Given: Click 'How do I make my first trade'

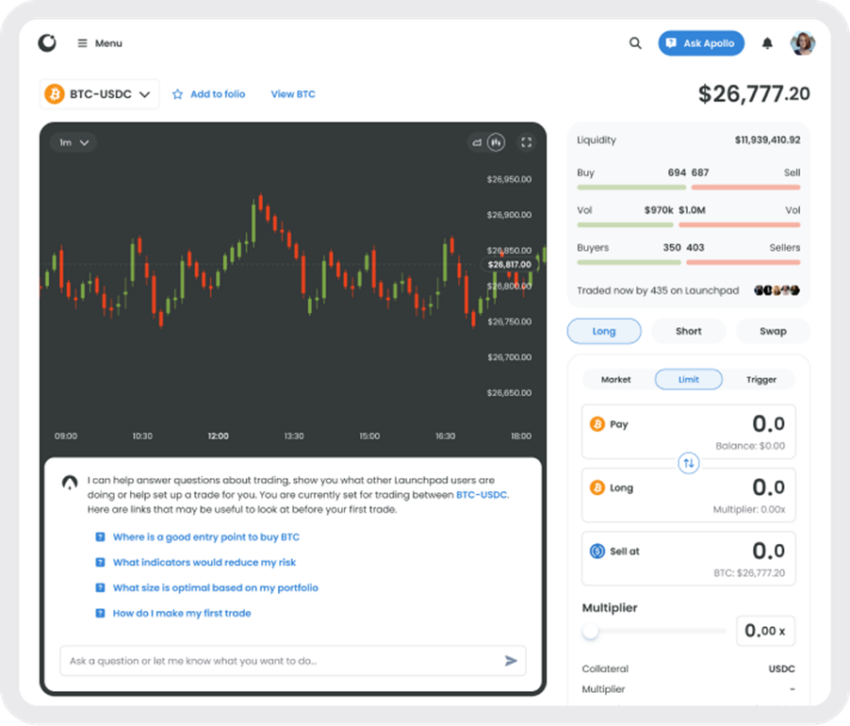Looking at the screenshot, I should coord(182,613).
